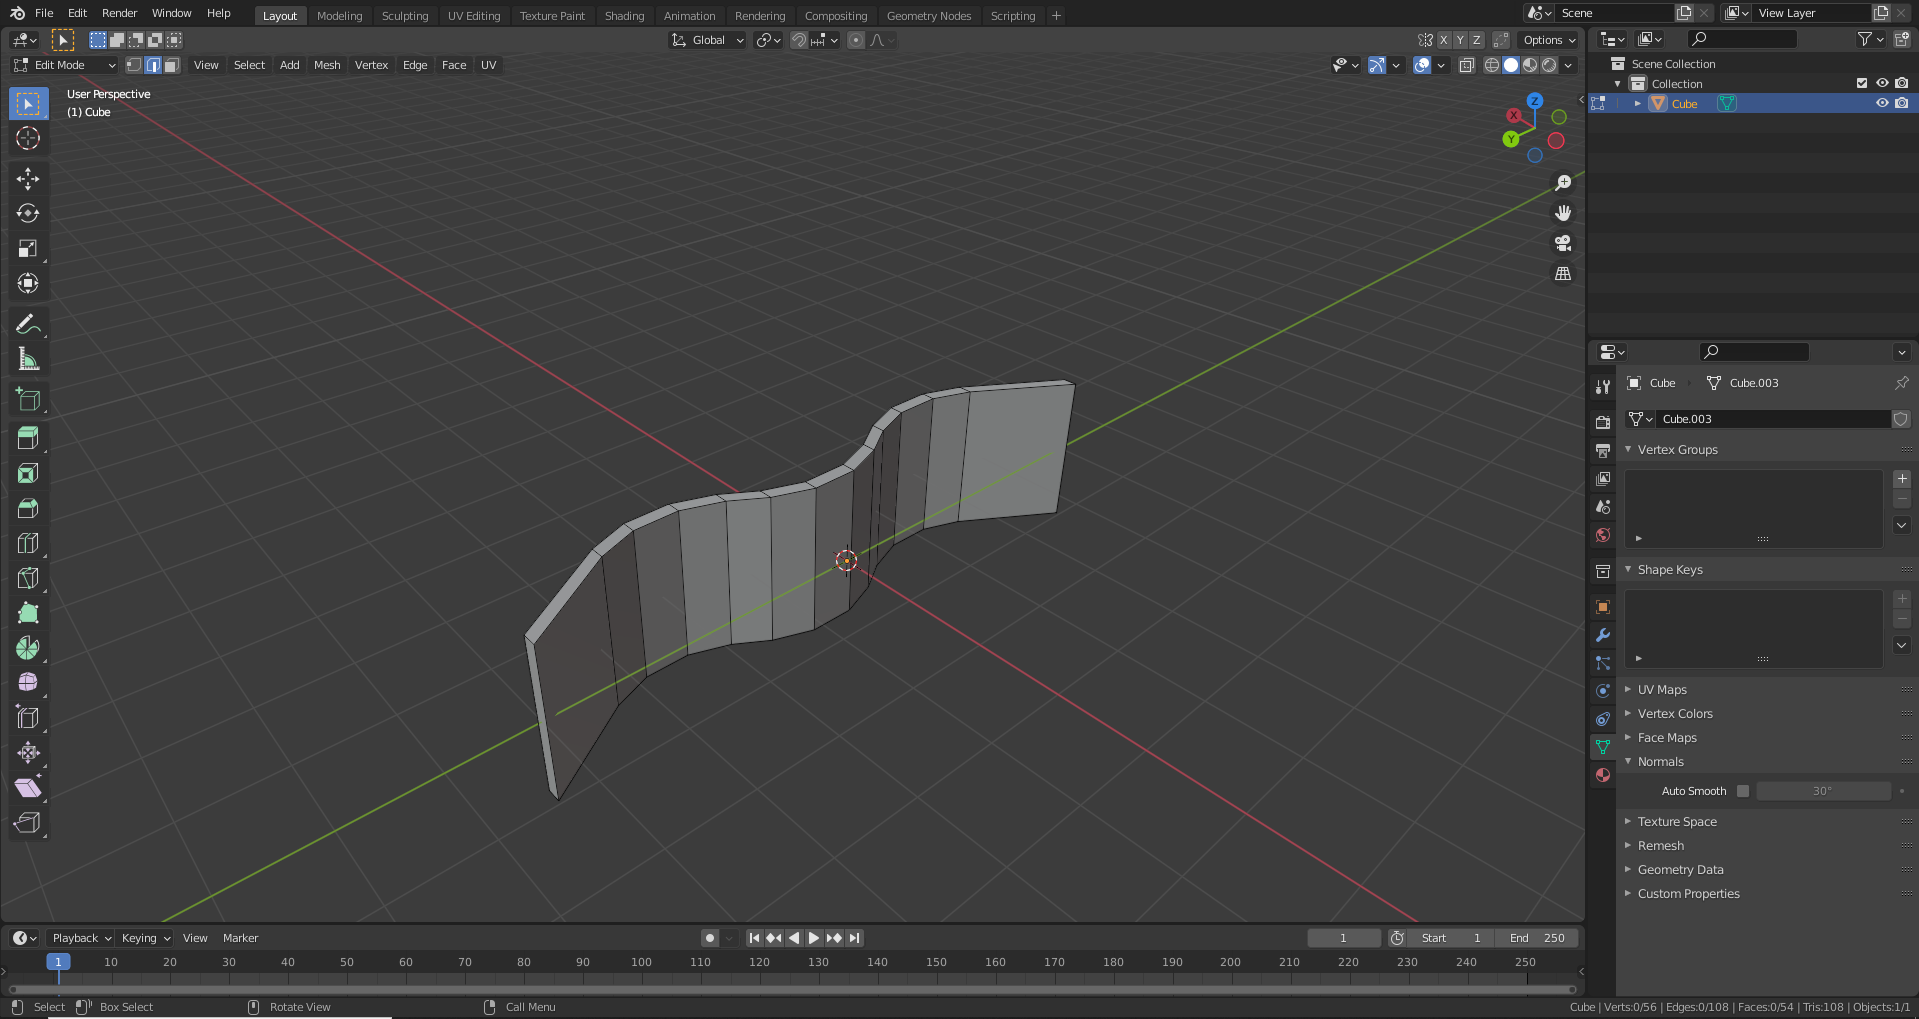Select the Measure tool
1919x1019 pixels.
click(28, 359)
